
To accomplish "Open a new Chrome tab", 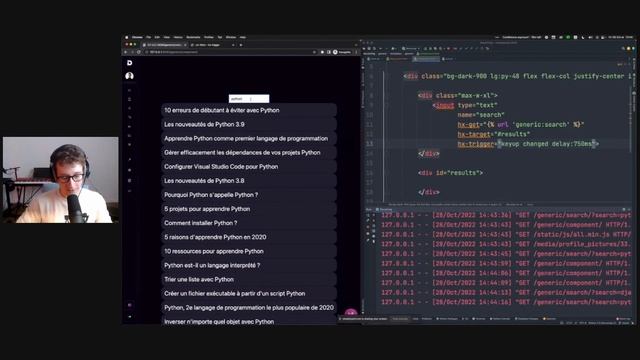I will (x=241, y=45).
